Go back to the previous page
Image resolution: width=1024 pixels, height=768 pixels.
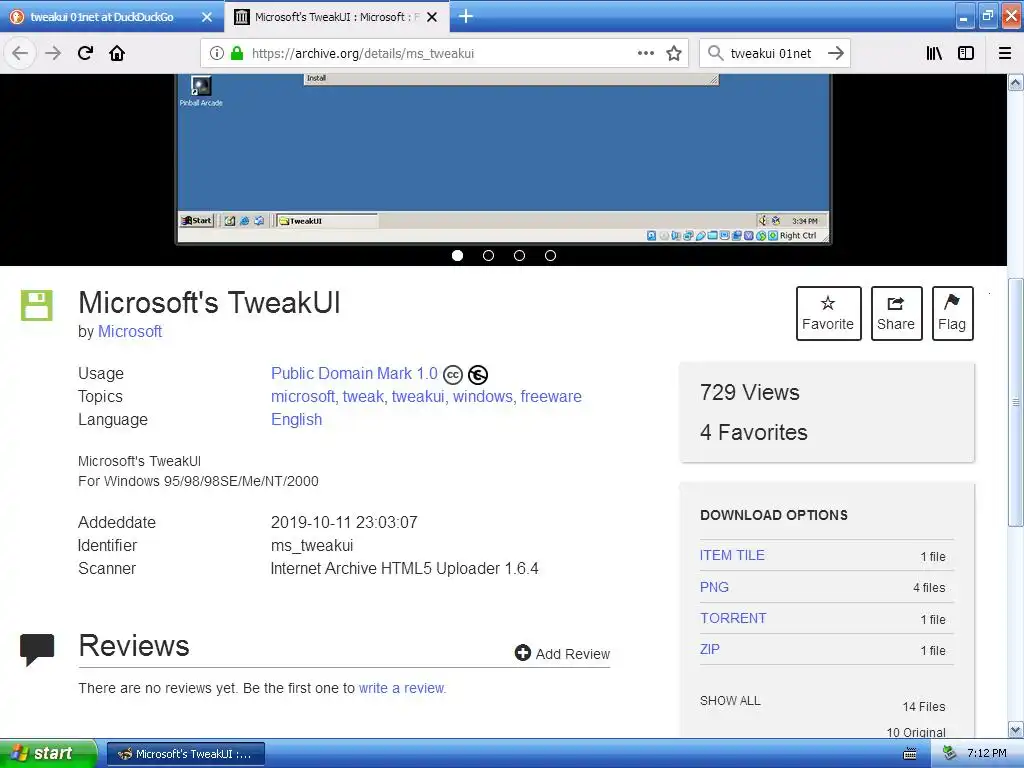coord(20,54)
